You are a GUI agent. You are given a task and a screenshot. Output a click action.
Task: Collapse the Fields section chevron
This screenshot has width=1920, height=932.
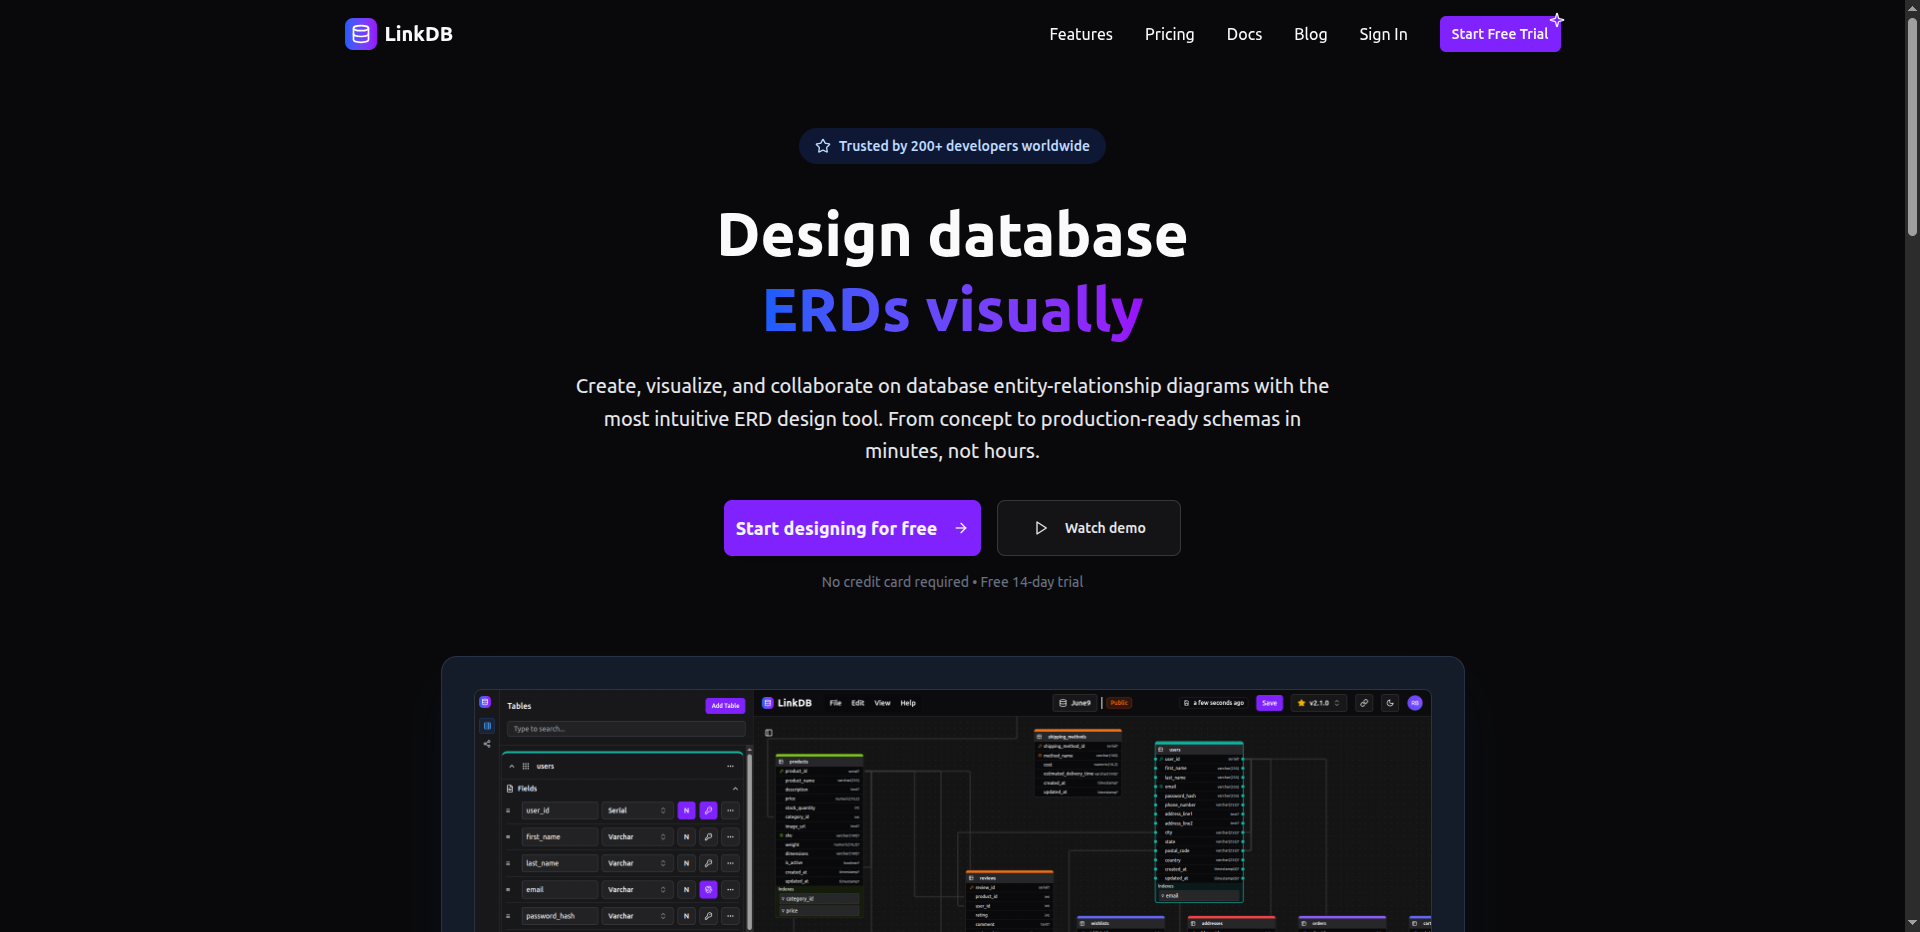[735, 789]
